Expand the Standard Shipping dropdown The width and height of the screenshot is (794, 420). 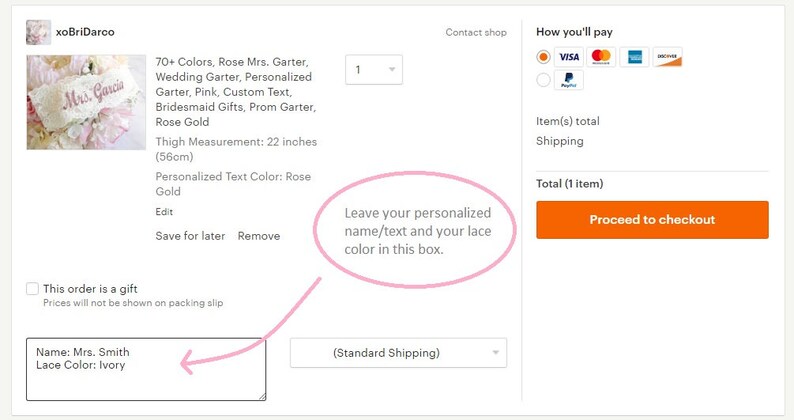(x=398, y=353)
